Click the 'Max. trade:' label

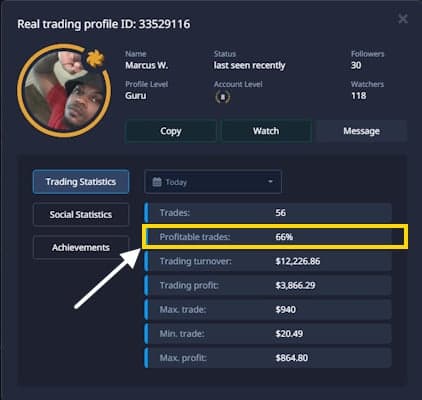tap(183, 310)
